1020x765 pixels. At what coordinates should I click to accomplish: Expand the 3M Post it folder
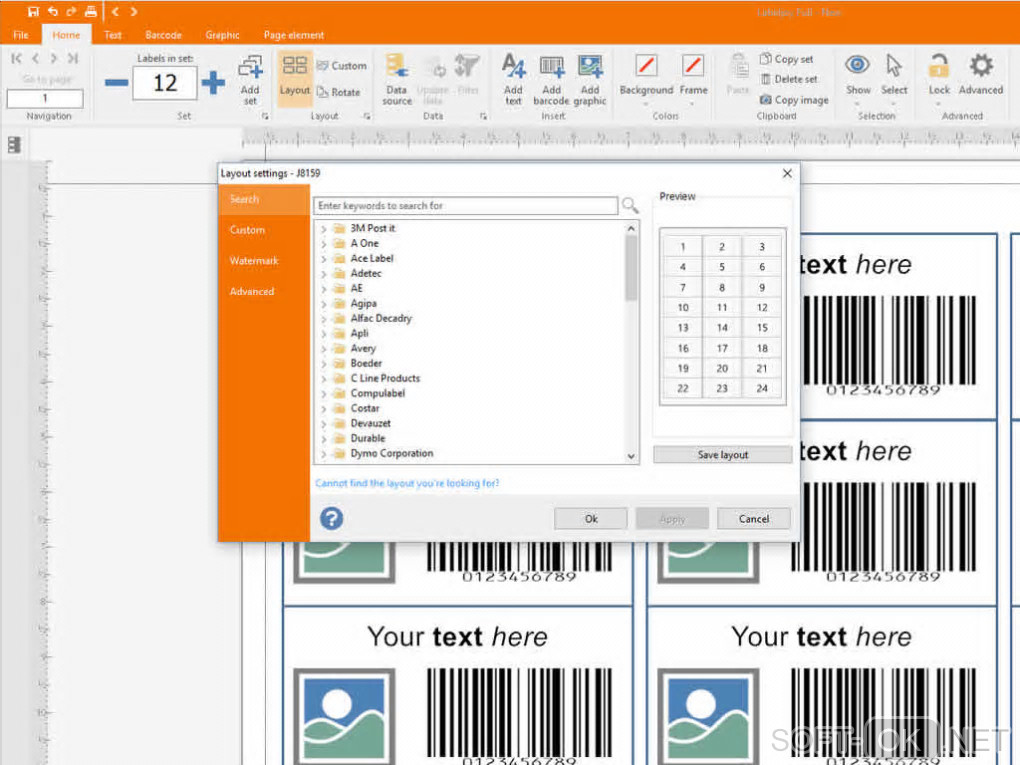pyautogui.click(x=324, y=229)
